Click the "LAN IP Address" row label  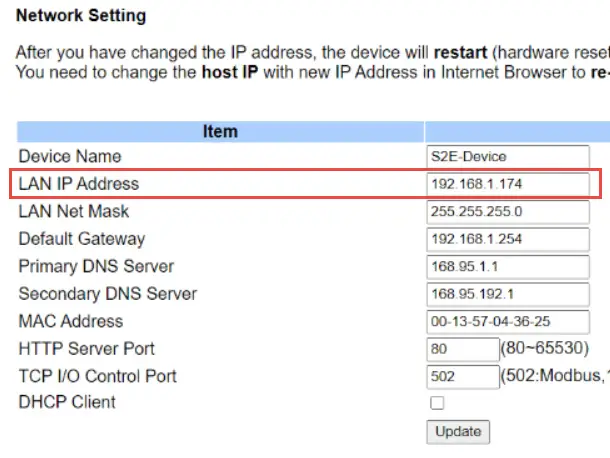79,184
